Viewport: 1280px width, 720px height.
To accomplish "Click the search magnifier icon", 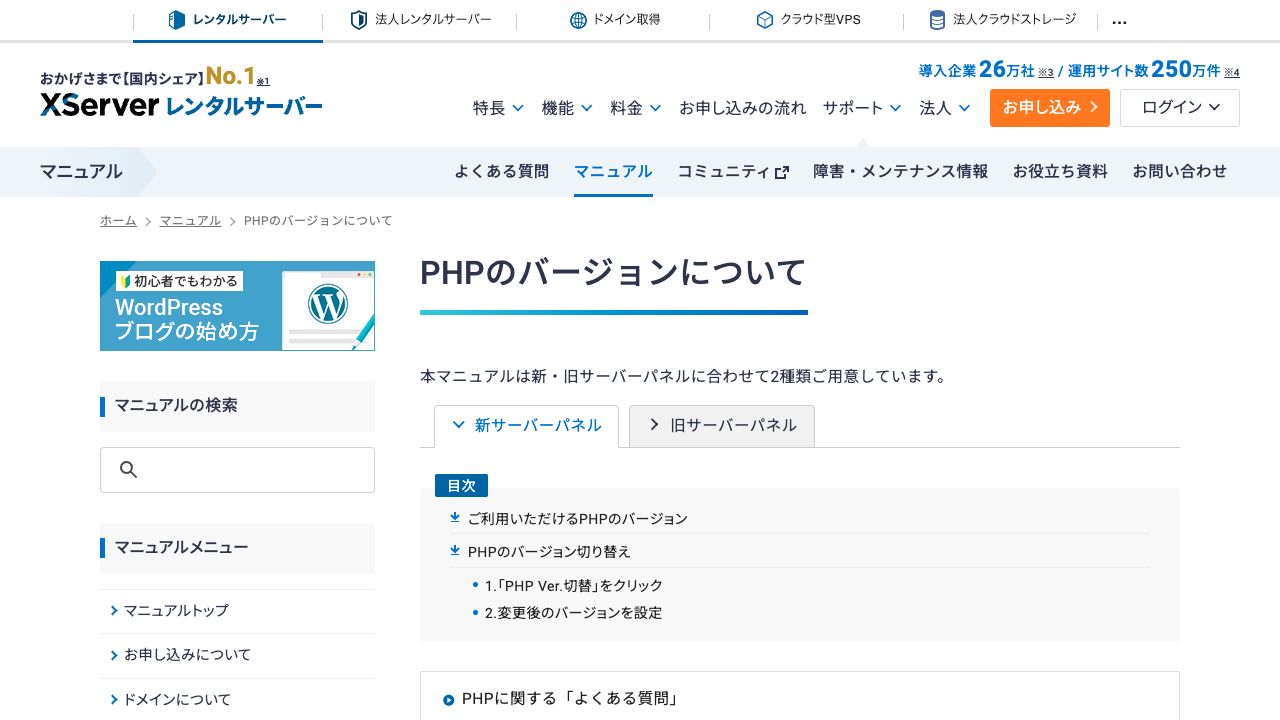I will [x=128, y=470].
